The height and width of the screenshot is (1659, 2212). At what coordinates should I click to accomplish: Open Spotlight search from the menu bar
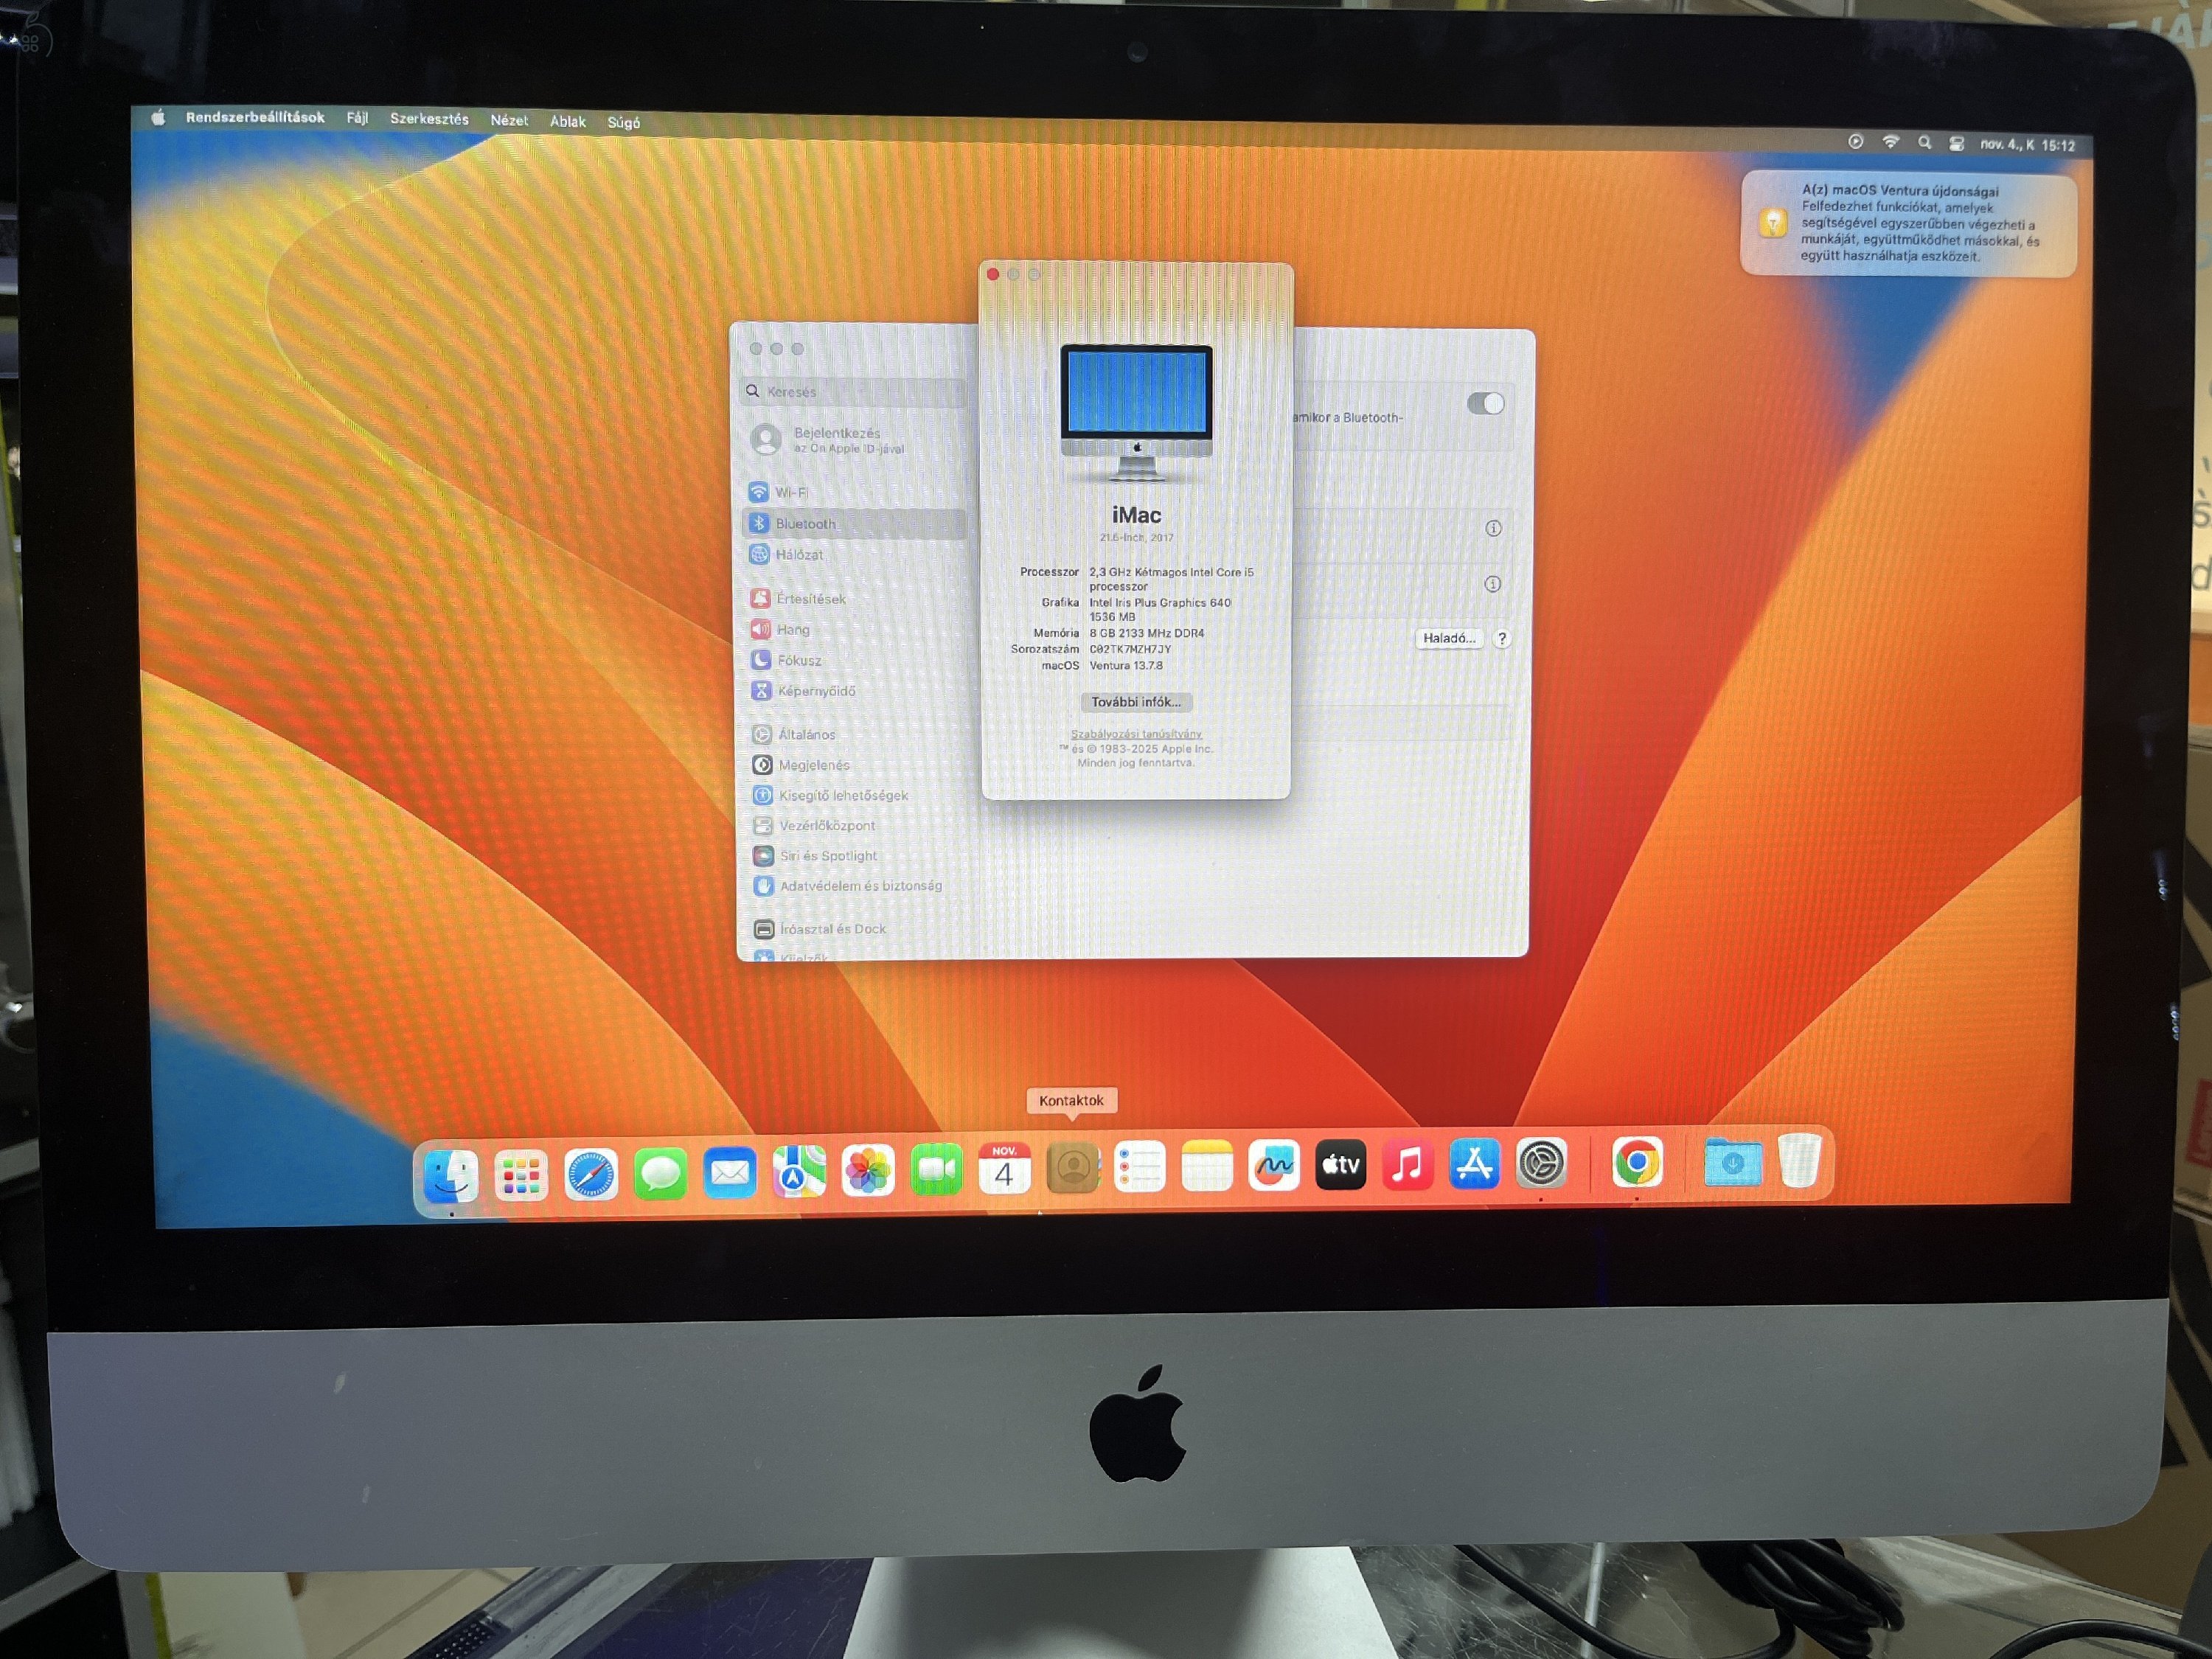click(x=1924, y=144)
